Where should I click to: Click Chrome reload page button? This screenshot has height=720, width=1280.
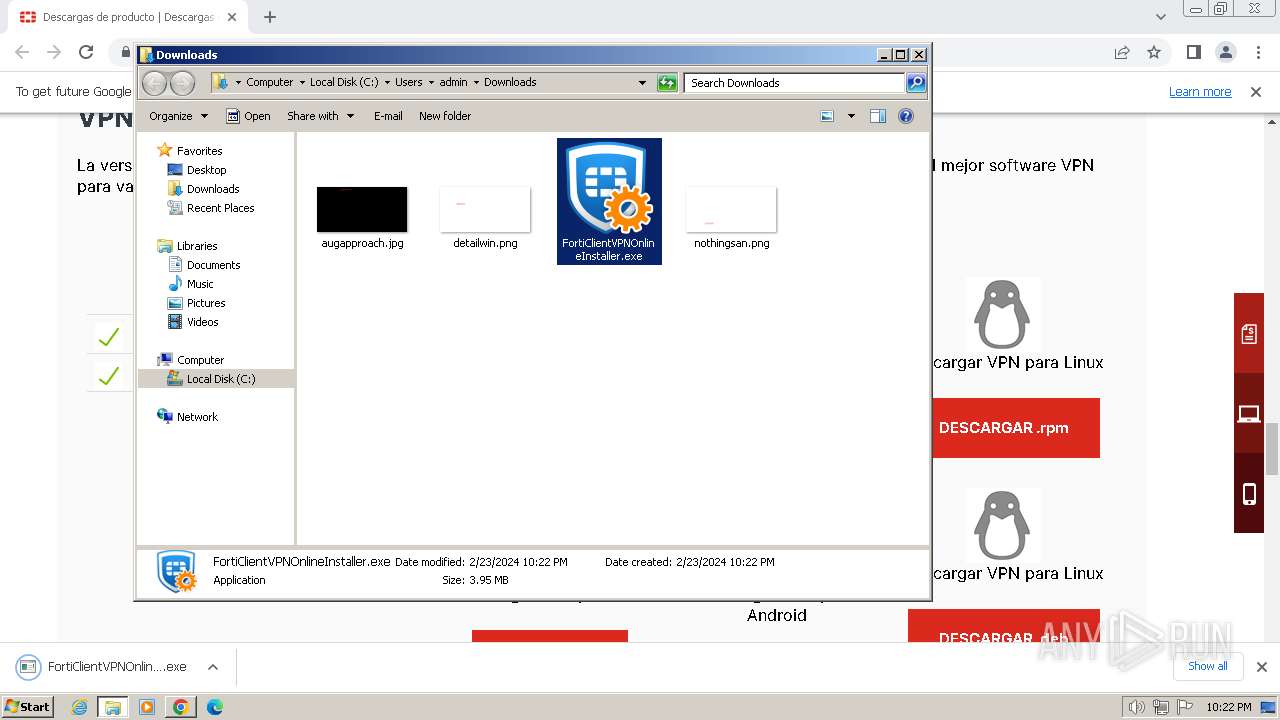click(86, 53)
